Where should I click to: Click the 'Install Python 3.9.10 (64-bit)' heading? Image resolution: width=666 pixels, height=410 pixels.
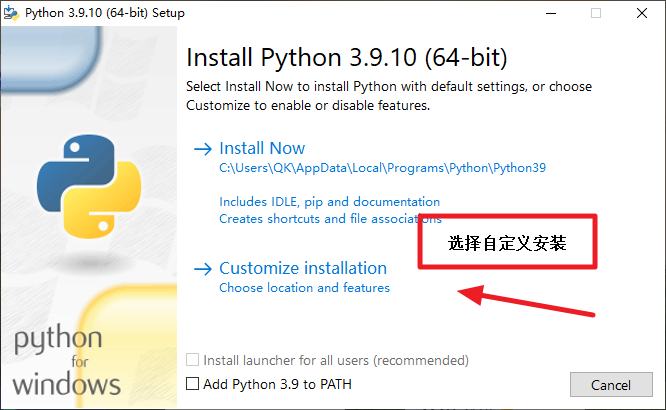pos(347,57)
